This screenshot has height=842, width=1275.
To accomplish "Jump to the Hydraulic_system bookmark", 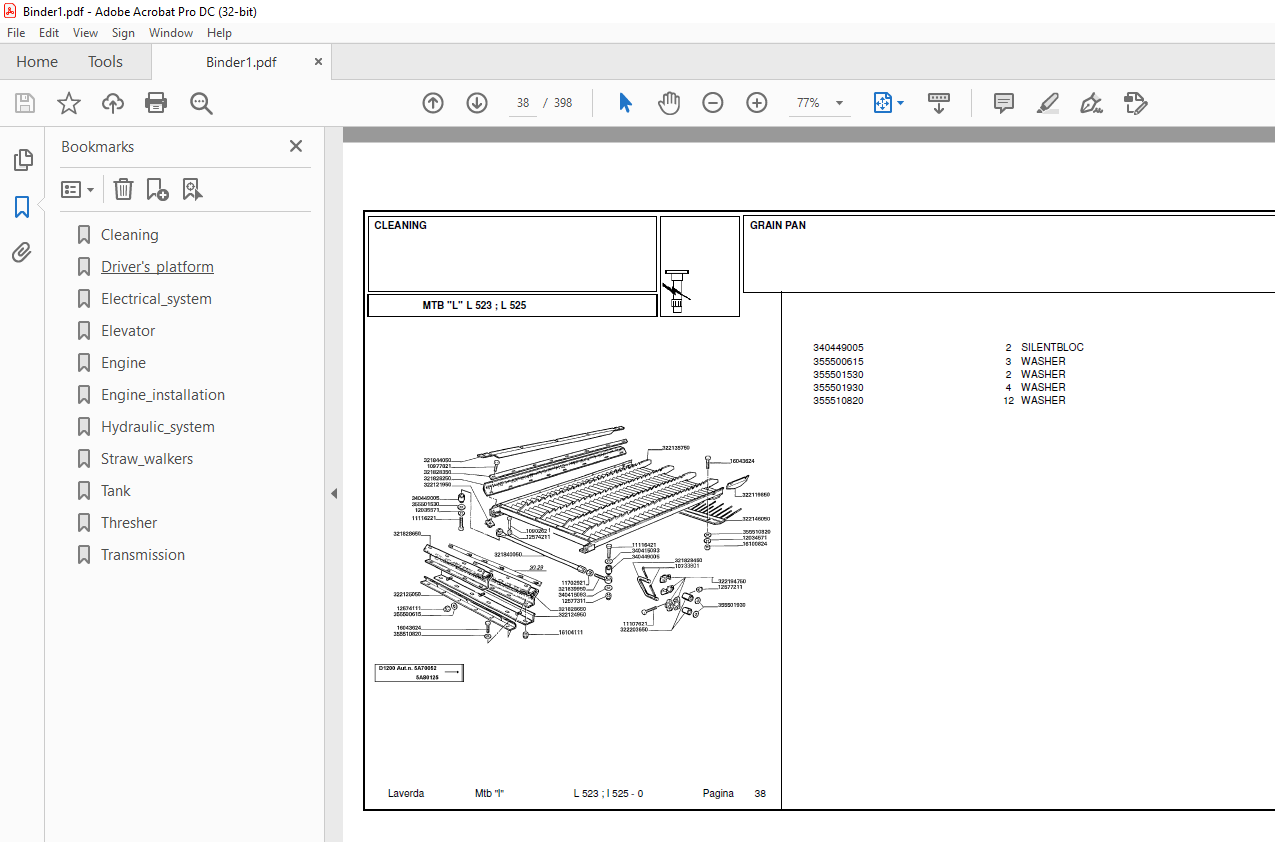I will pos(158,427).
